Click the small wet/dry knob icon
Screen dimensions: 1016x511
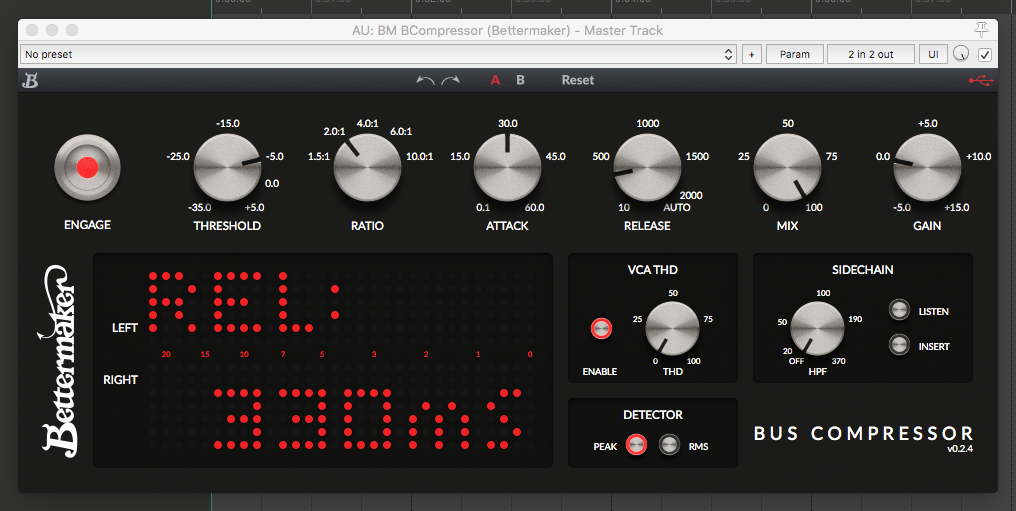pyautogui.click(x=961, y=54)
